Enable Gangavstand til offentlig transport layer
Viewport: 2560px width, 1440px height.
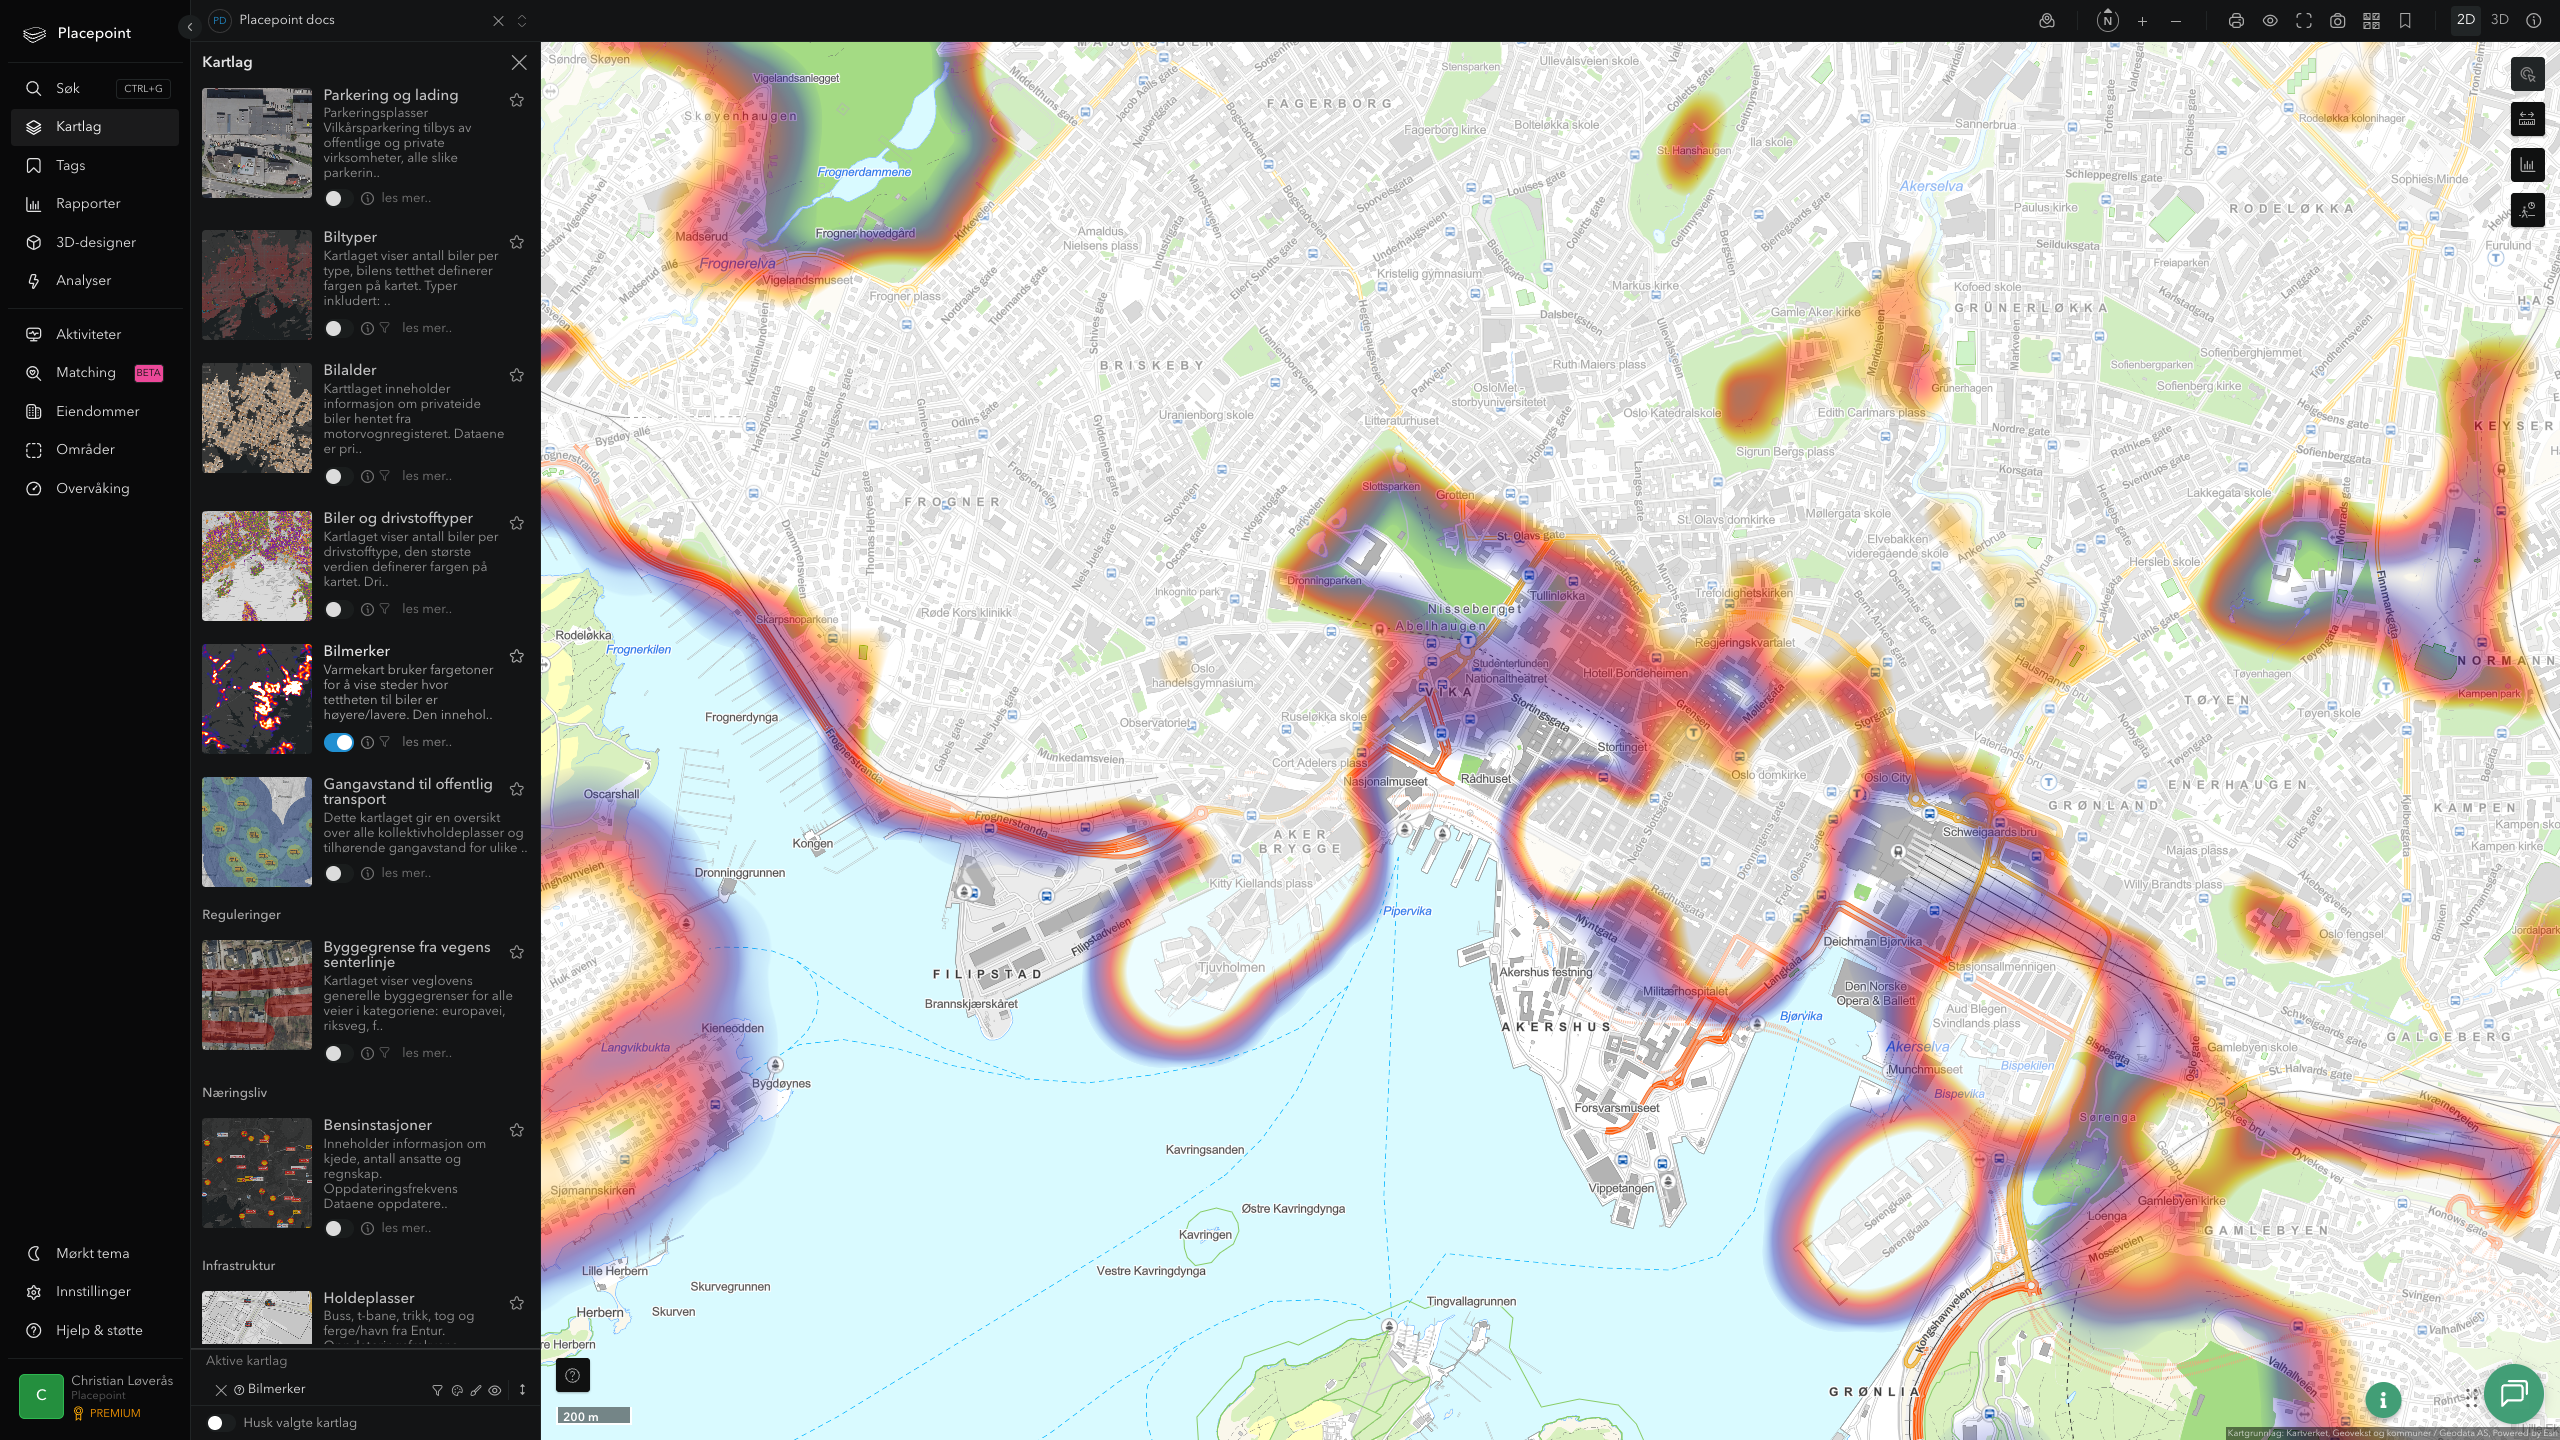(338, 873)
